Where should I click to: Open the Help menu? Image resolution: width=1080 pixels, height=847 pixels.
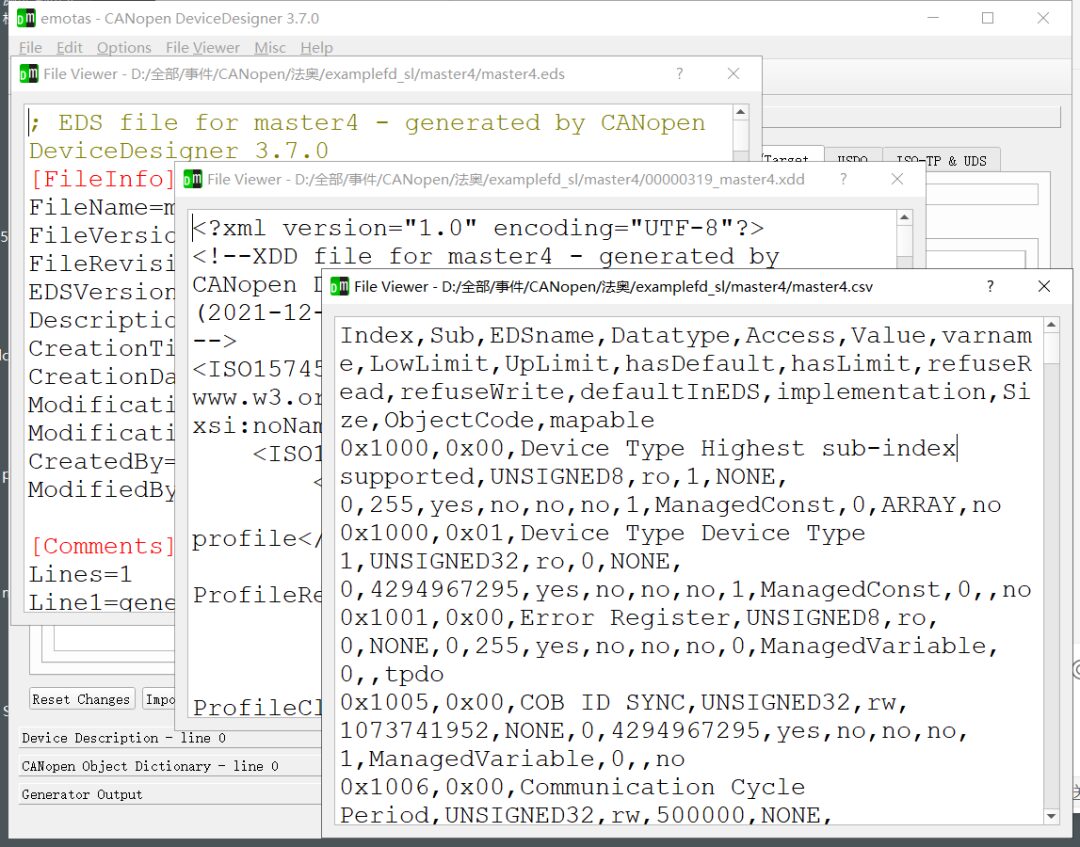click(316, 48)
